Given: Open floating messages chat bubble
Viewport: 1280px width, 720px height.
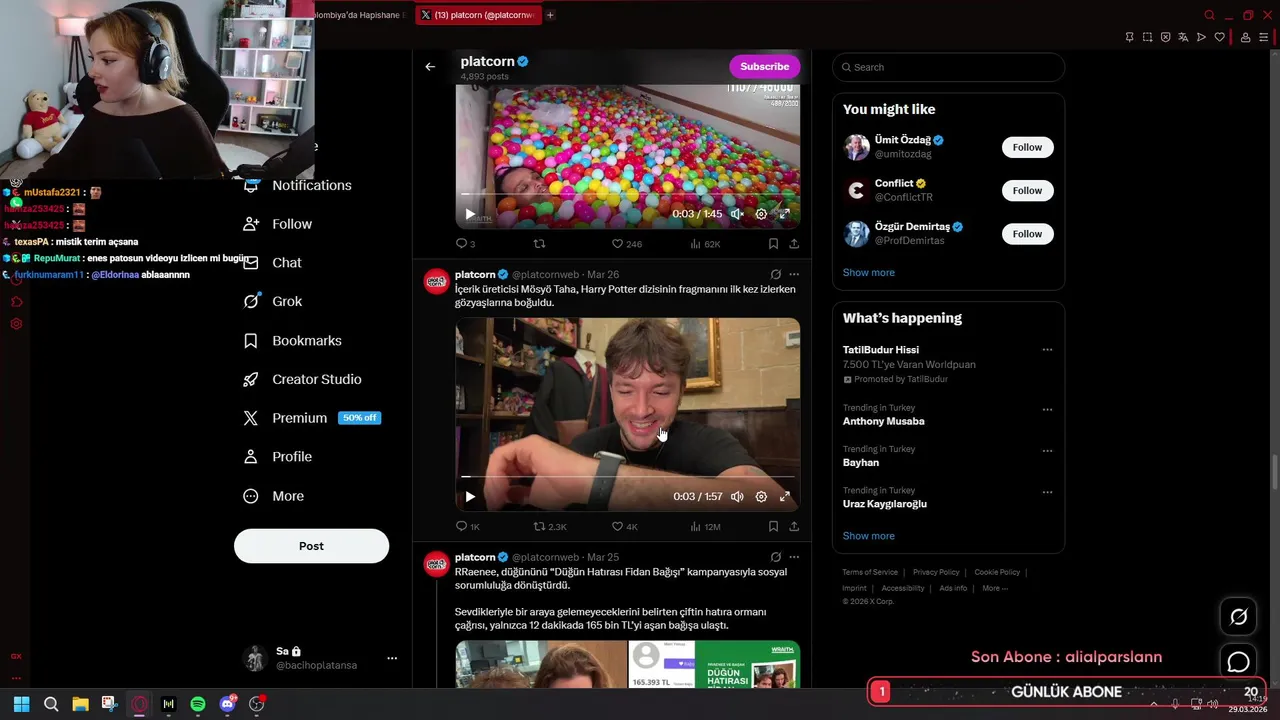Looking at the screenshot, I should tap(1238, 662).
